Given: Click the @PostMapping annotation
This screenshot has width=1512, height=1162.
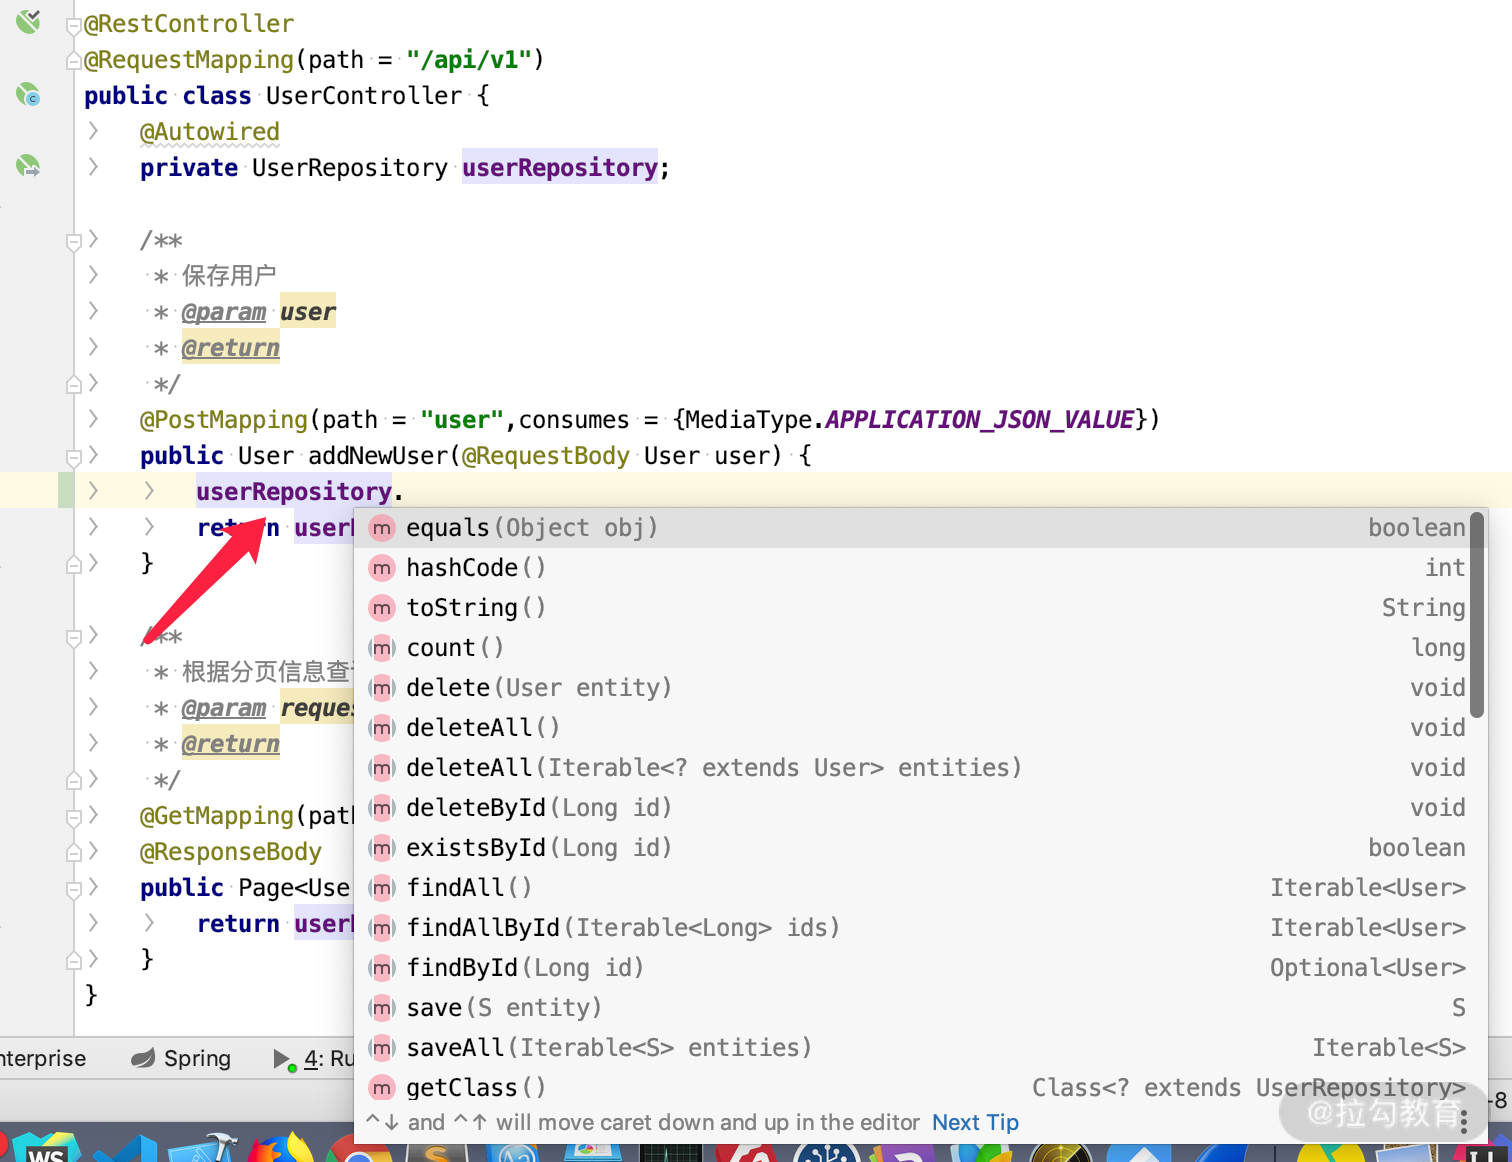Looking at the screenshot, I should [x=224, y=420].
